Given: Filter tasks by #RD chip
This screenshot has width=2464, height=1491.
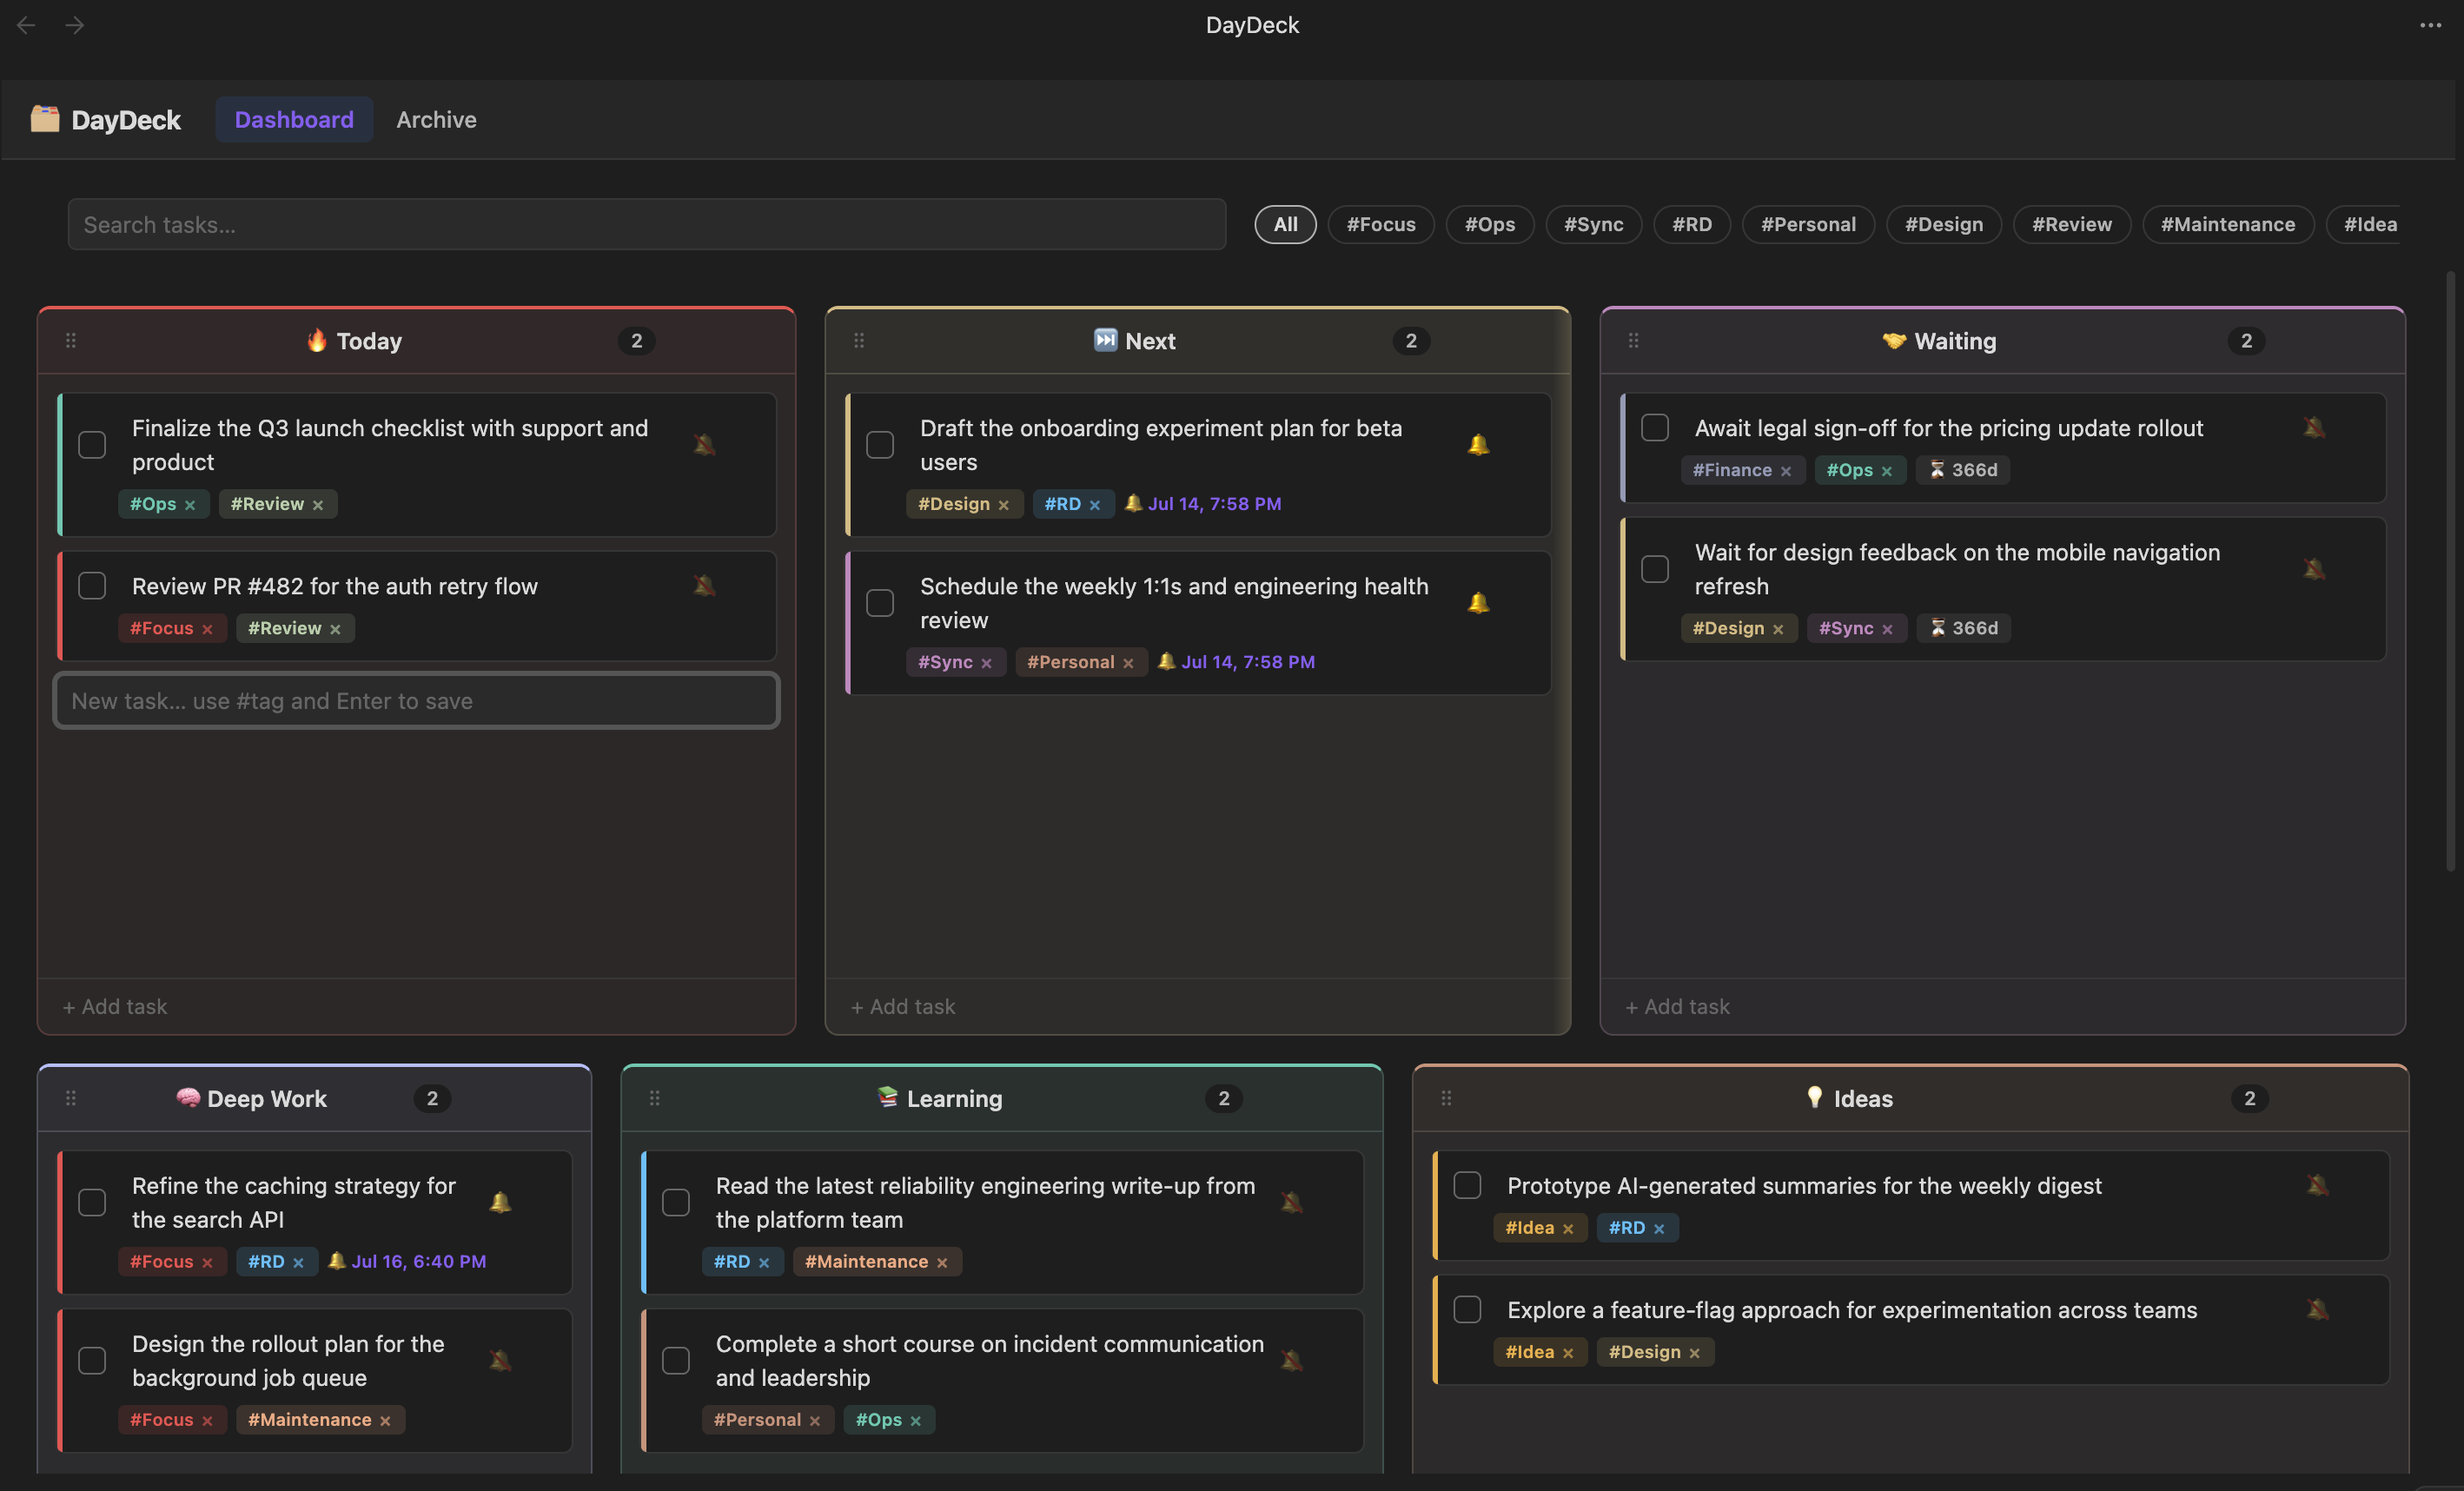Looking at the screenshot, I should (x=1692, y=224).
